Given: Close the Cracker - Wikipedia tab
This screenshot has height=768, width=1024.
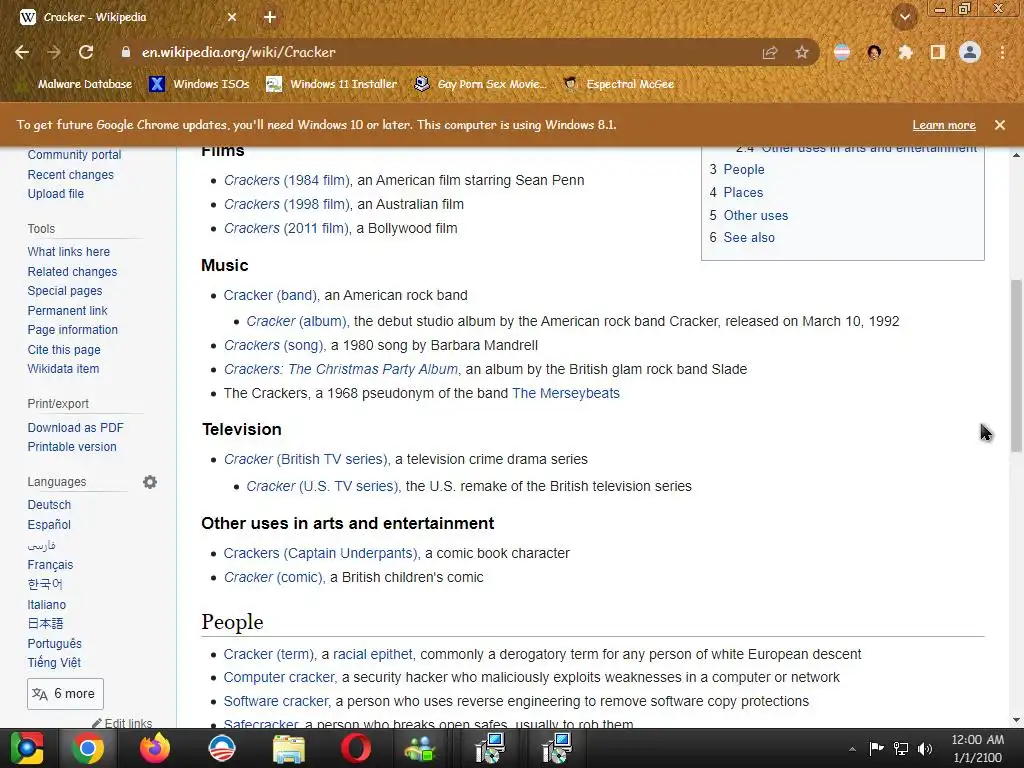Looking at the screenshot, I should tap(232, 17).
